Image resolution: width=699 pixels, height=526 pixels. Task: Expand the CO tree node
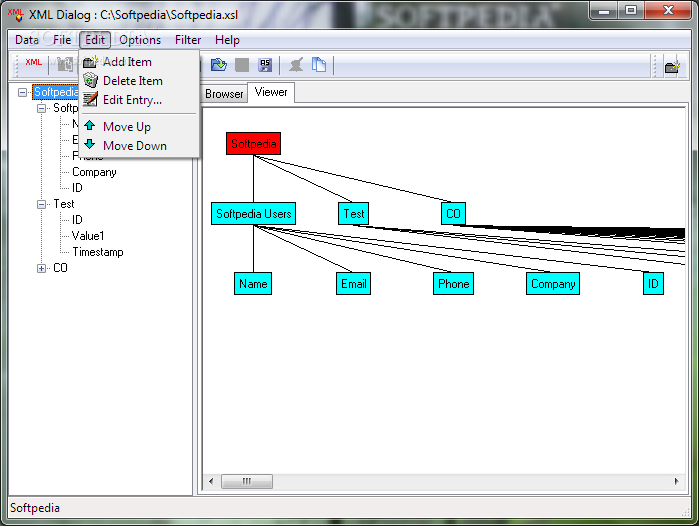41,268
